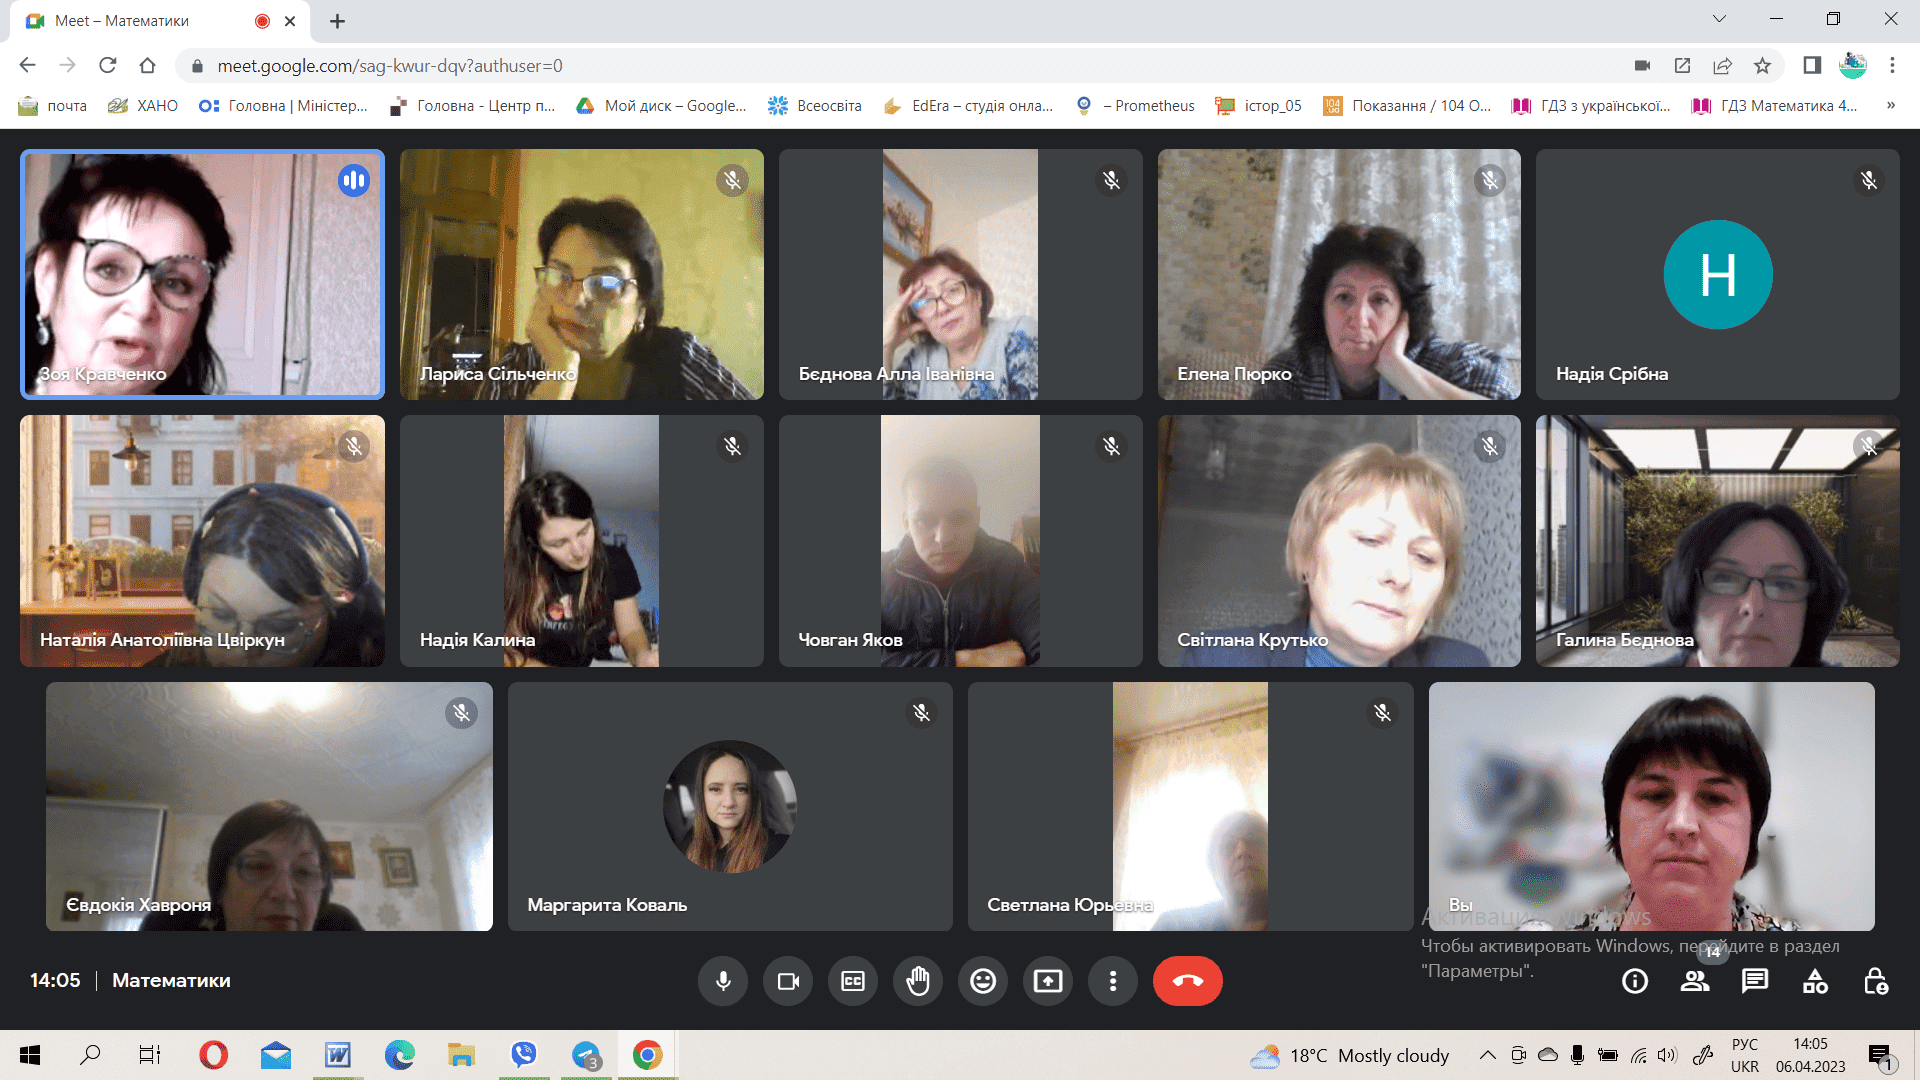Open Мой диск – Google bookmark

(x=661, y=106)
